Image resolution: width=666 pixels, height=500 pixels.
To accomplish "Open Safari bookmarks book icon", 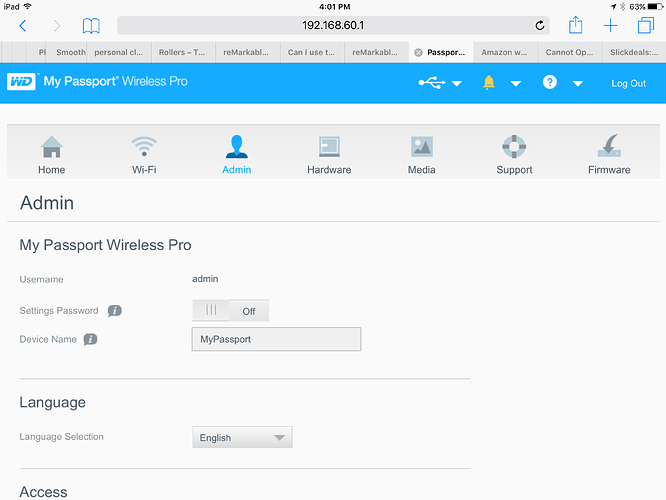I will pos(91,26).
